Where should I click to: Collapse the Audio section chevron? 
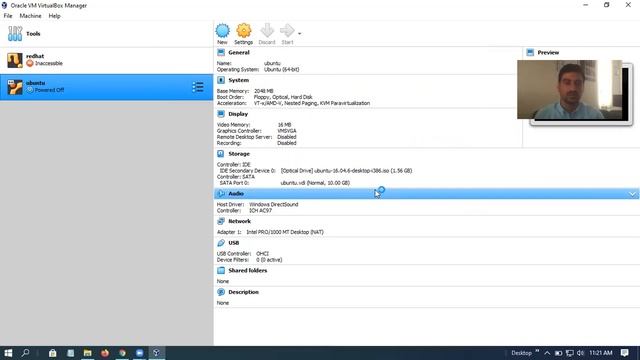coord(632,194)
